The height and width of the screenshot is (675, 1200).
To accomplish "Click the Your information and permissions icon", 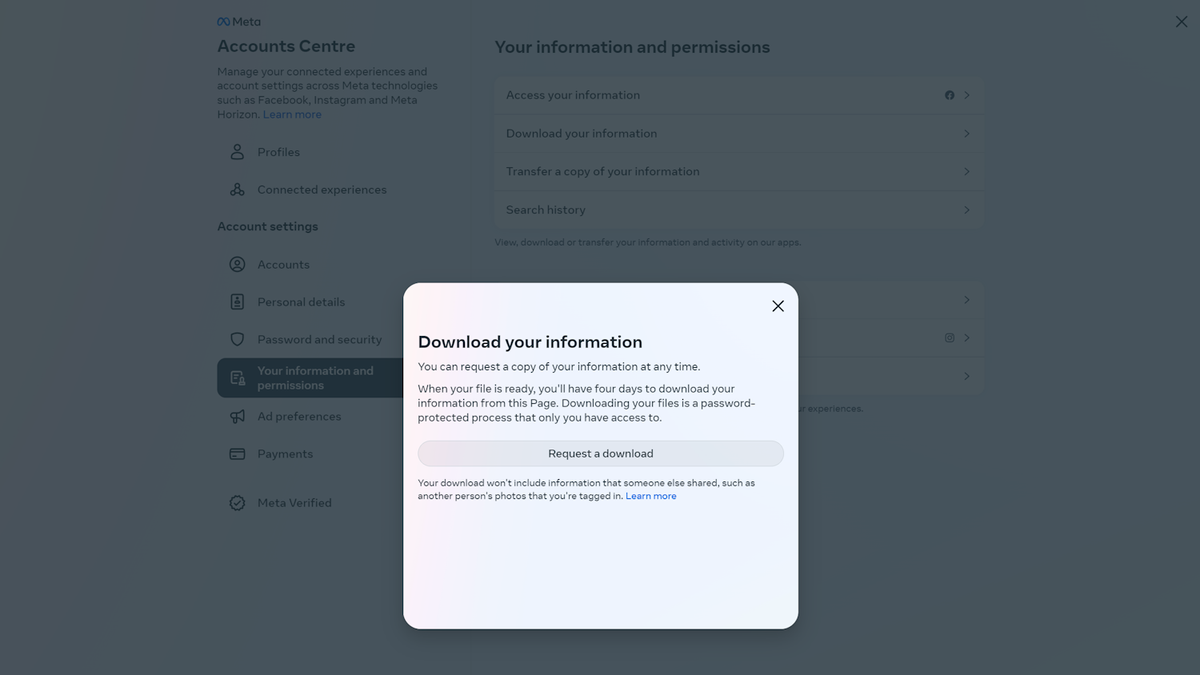I will [x=237, y=378].
